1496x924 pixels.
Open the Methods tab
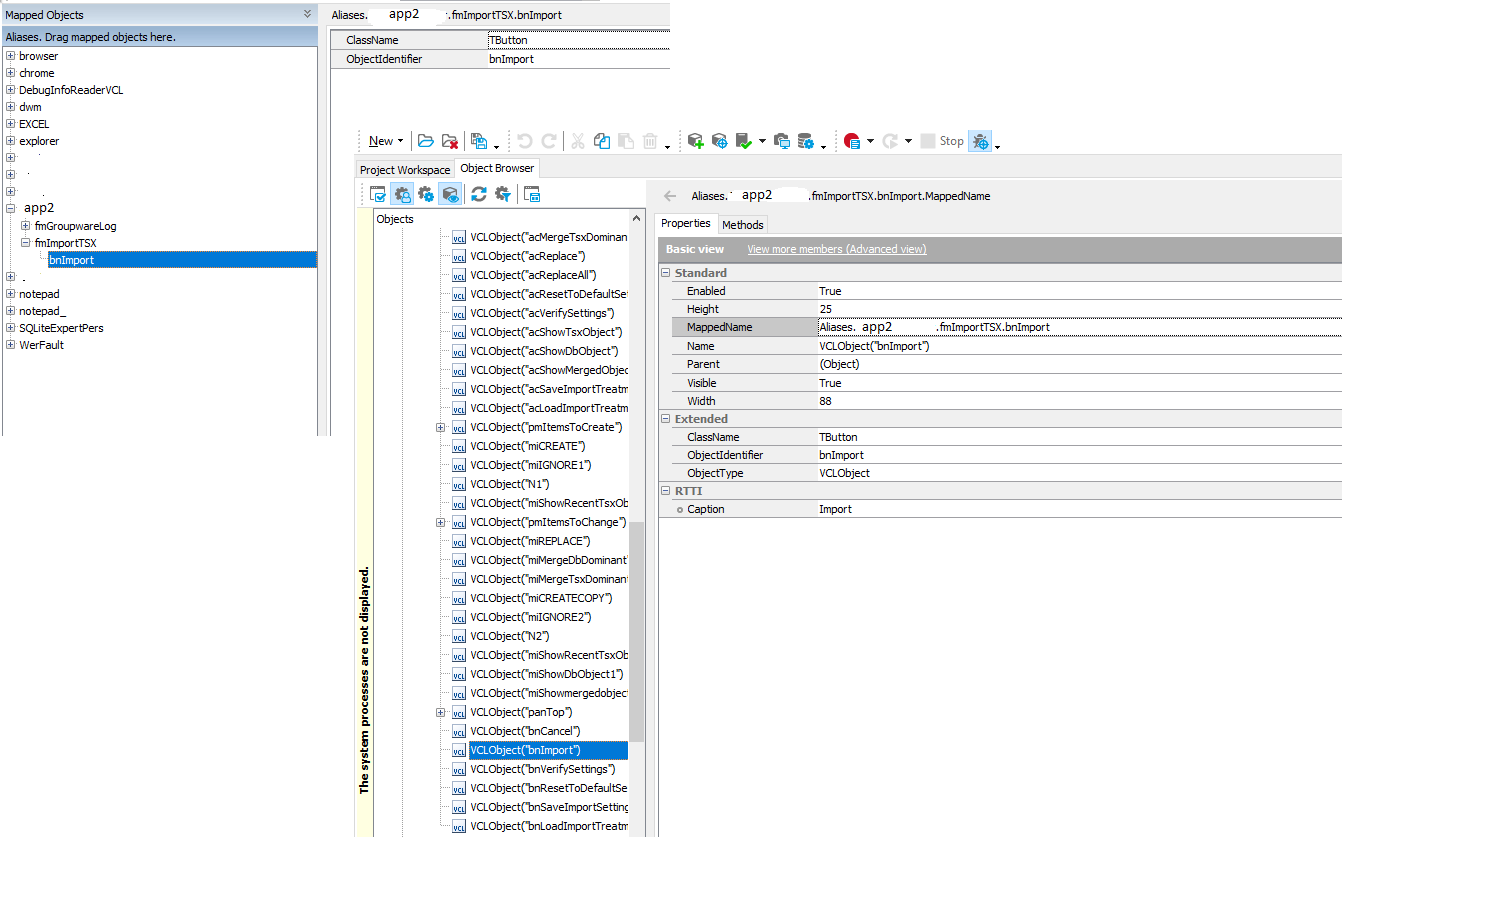(742, 225)
